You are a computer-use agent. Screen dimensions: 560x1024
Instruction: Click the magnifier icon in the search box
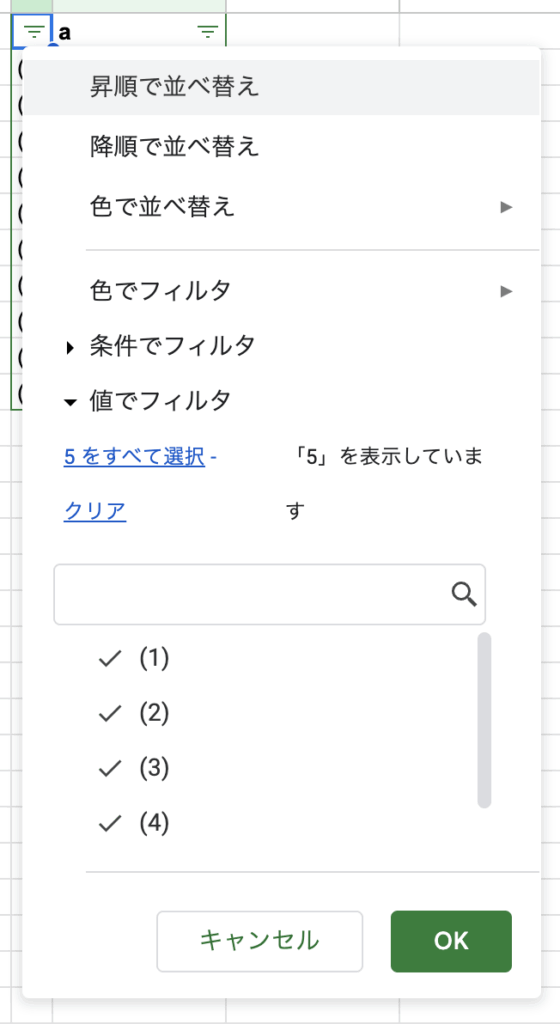464,594
